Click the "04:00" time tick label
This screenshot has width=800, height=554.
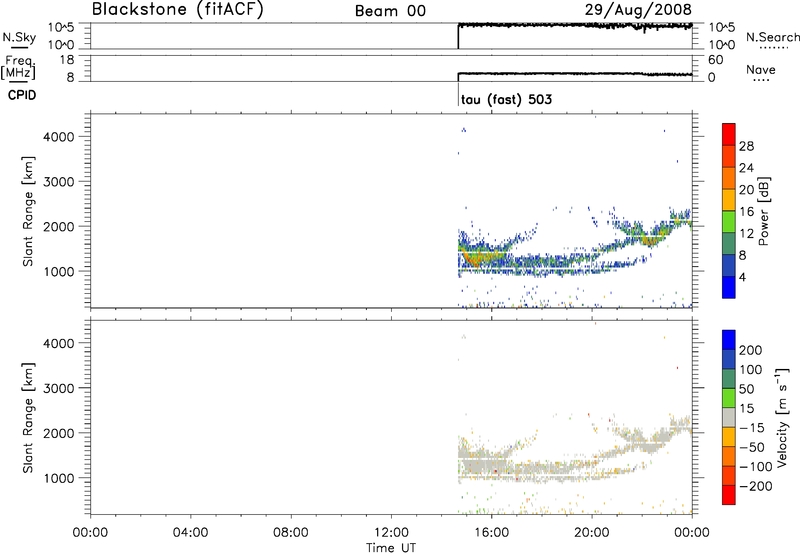[x=190, y=533]
